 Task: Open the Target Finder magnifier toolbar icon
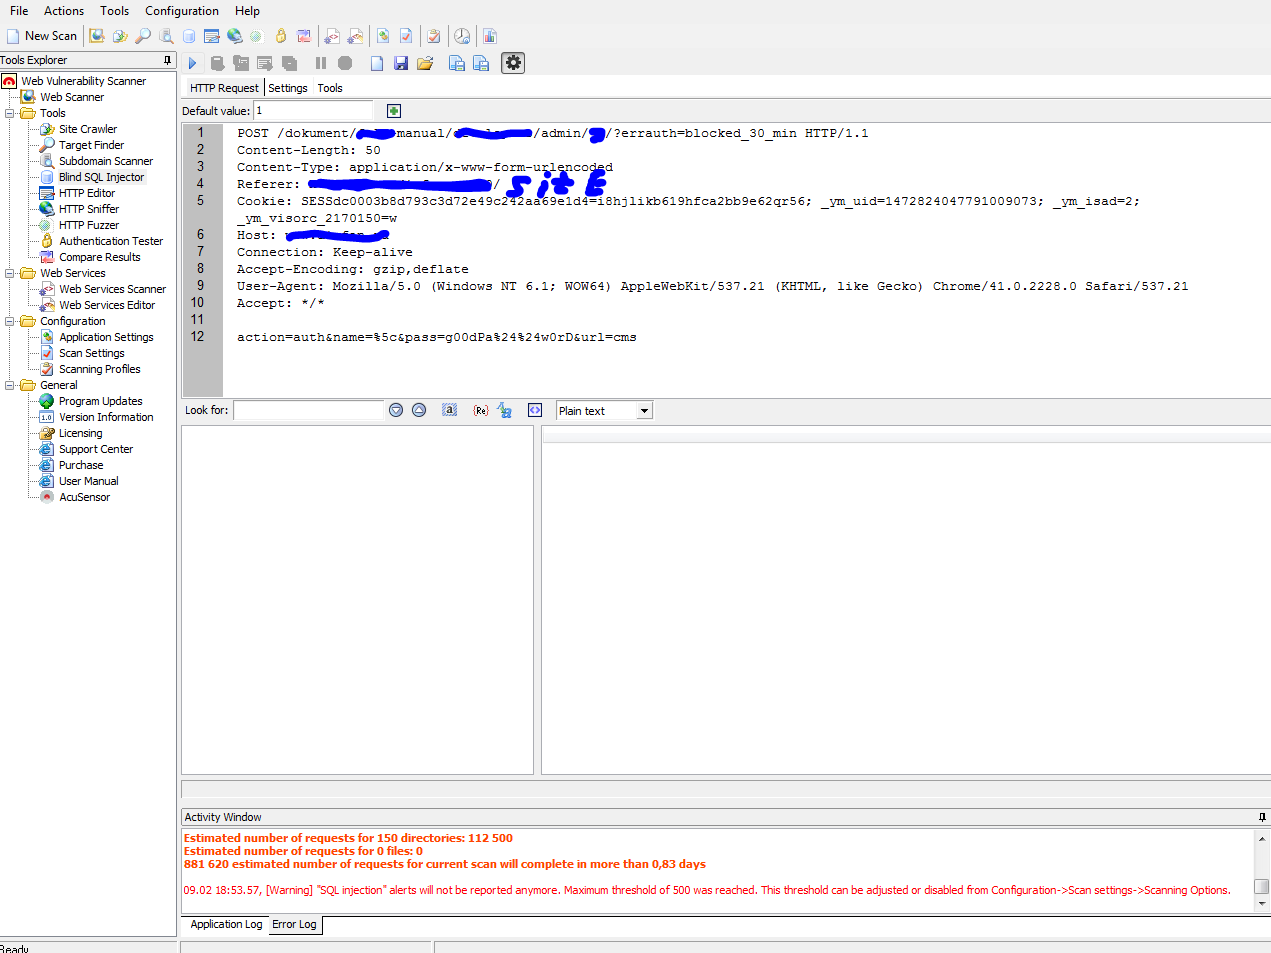click(143, 36)
